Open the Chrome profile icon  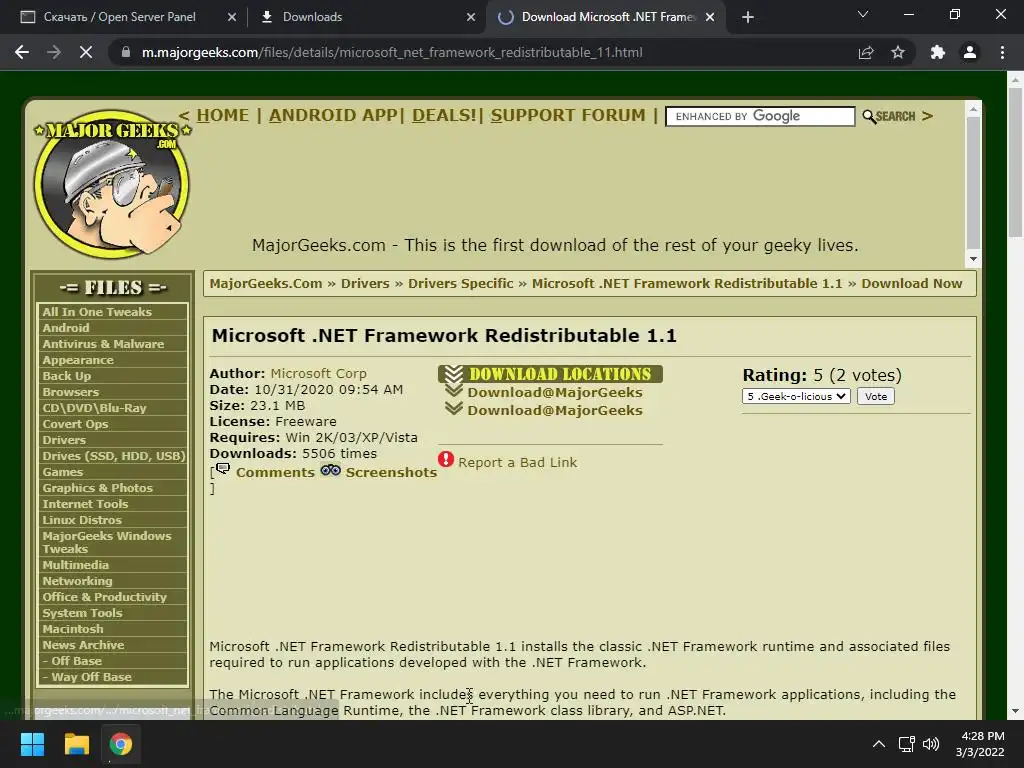(x=970, y=52)
